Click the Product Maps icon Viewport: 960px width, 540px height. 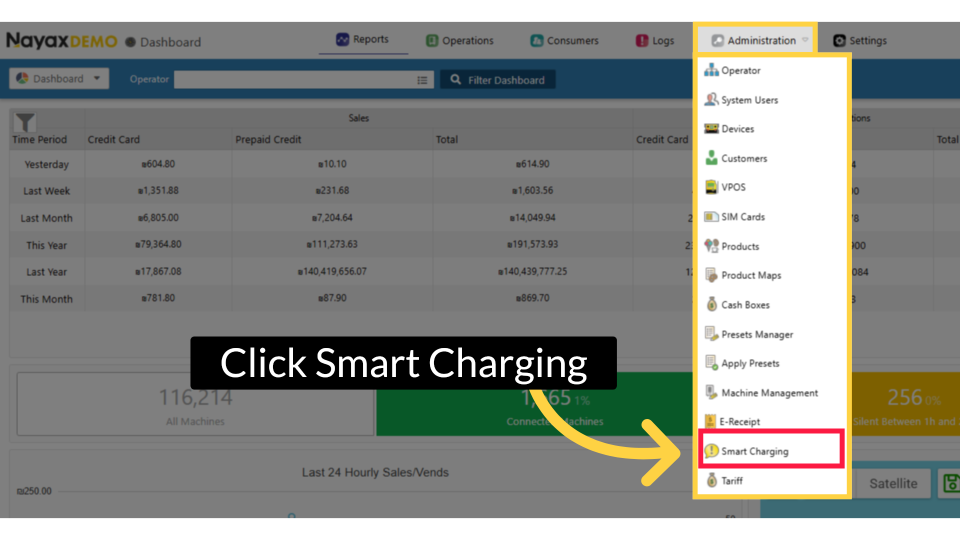point(711,275)
